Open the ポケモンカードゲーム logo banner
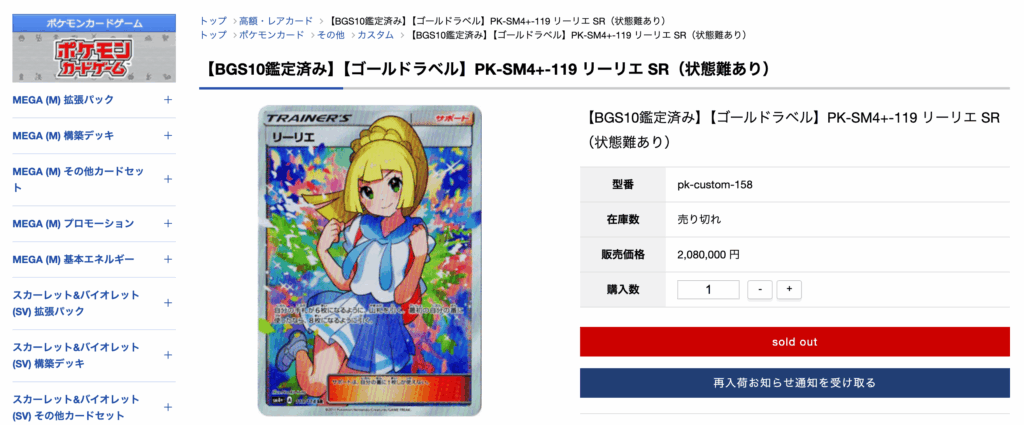The image size is (1024, 425). click(x=94, y=48)
